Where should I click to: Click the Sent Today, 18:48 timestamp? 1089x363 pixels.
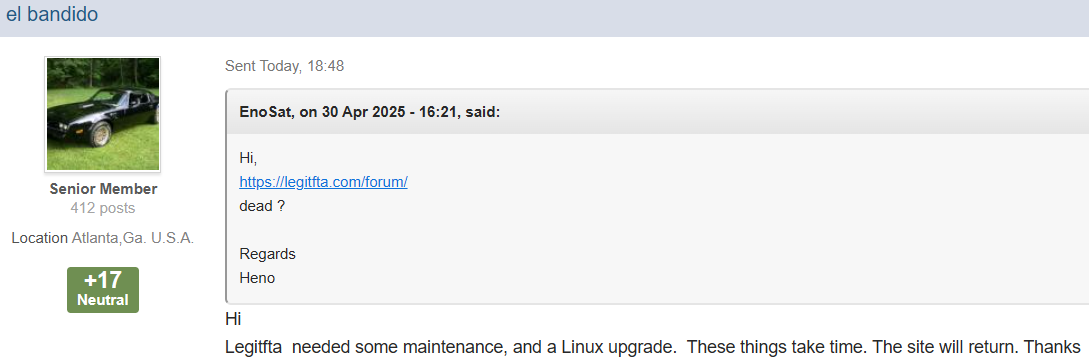click(285, 67)
